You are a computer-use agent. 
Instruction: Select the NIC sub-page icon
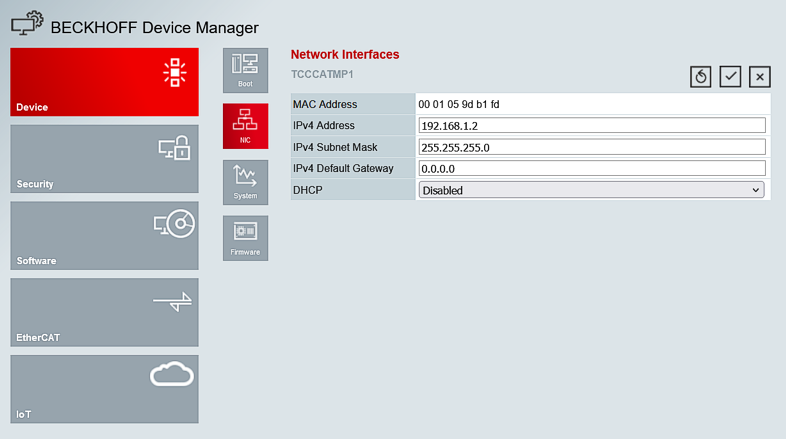coord(246,126)
